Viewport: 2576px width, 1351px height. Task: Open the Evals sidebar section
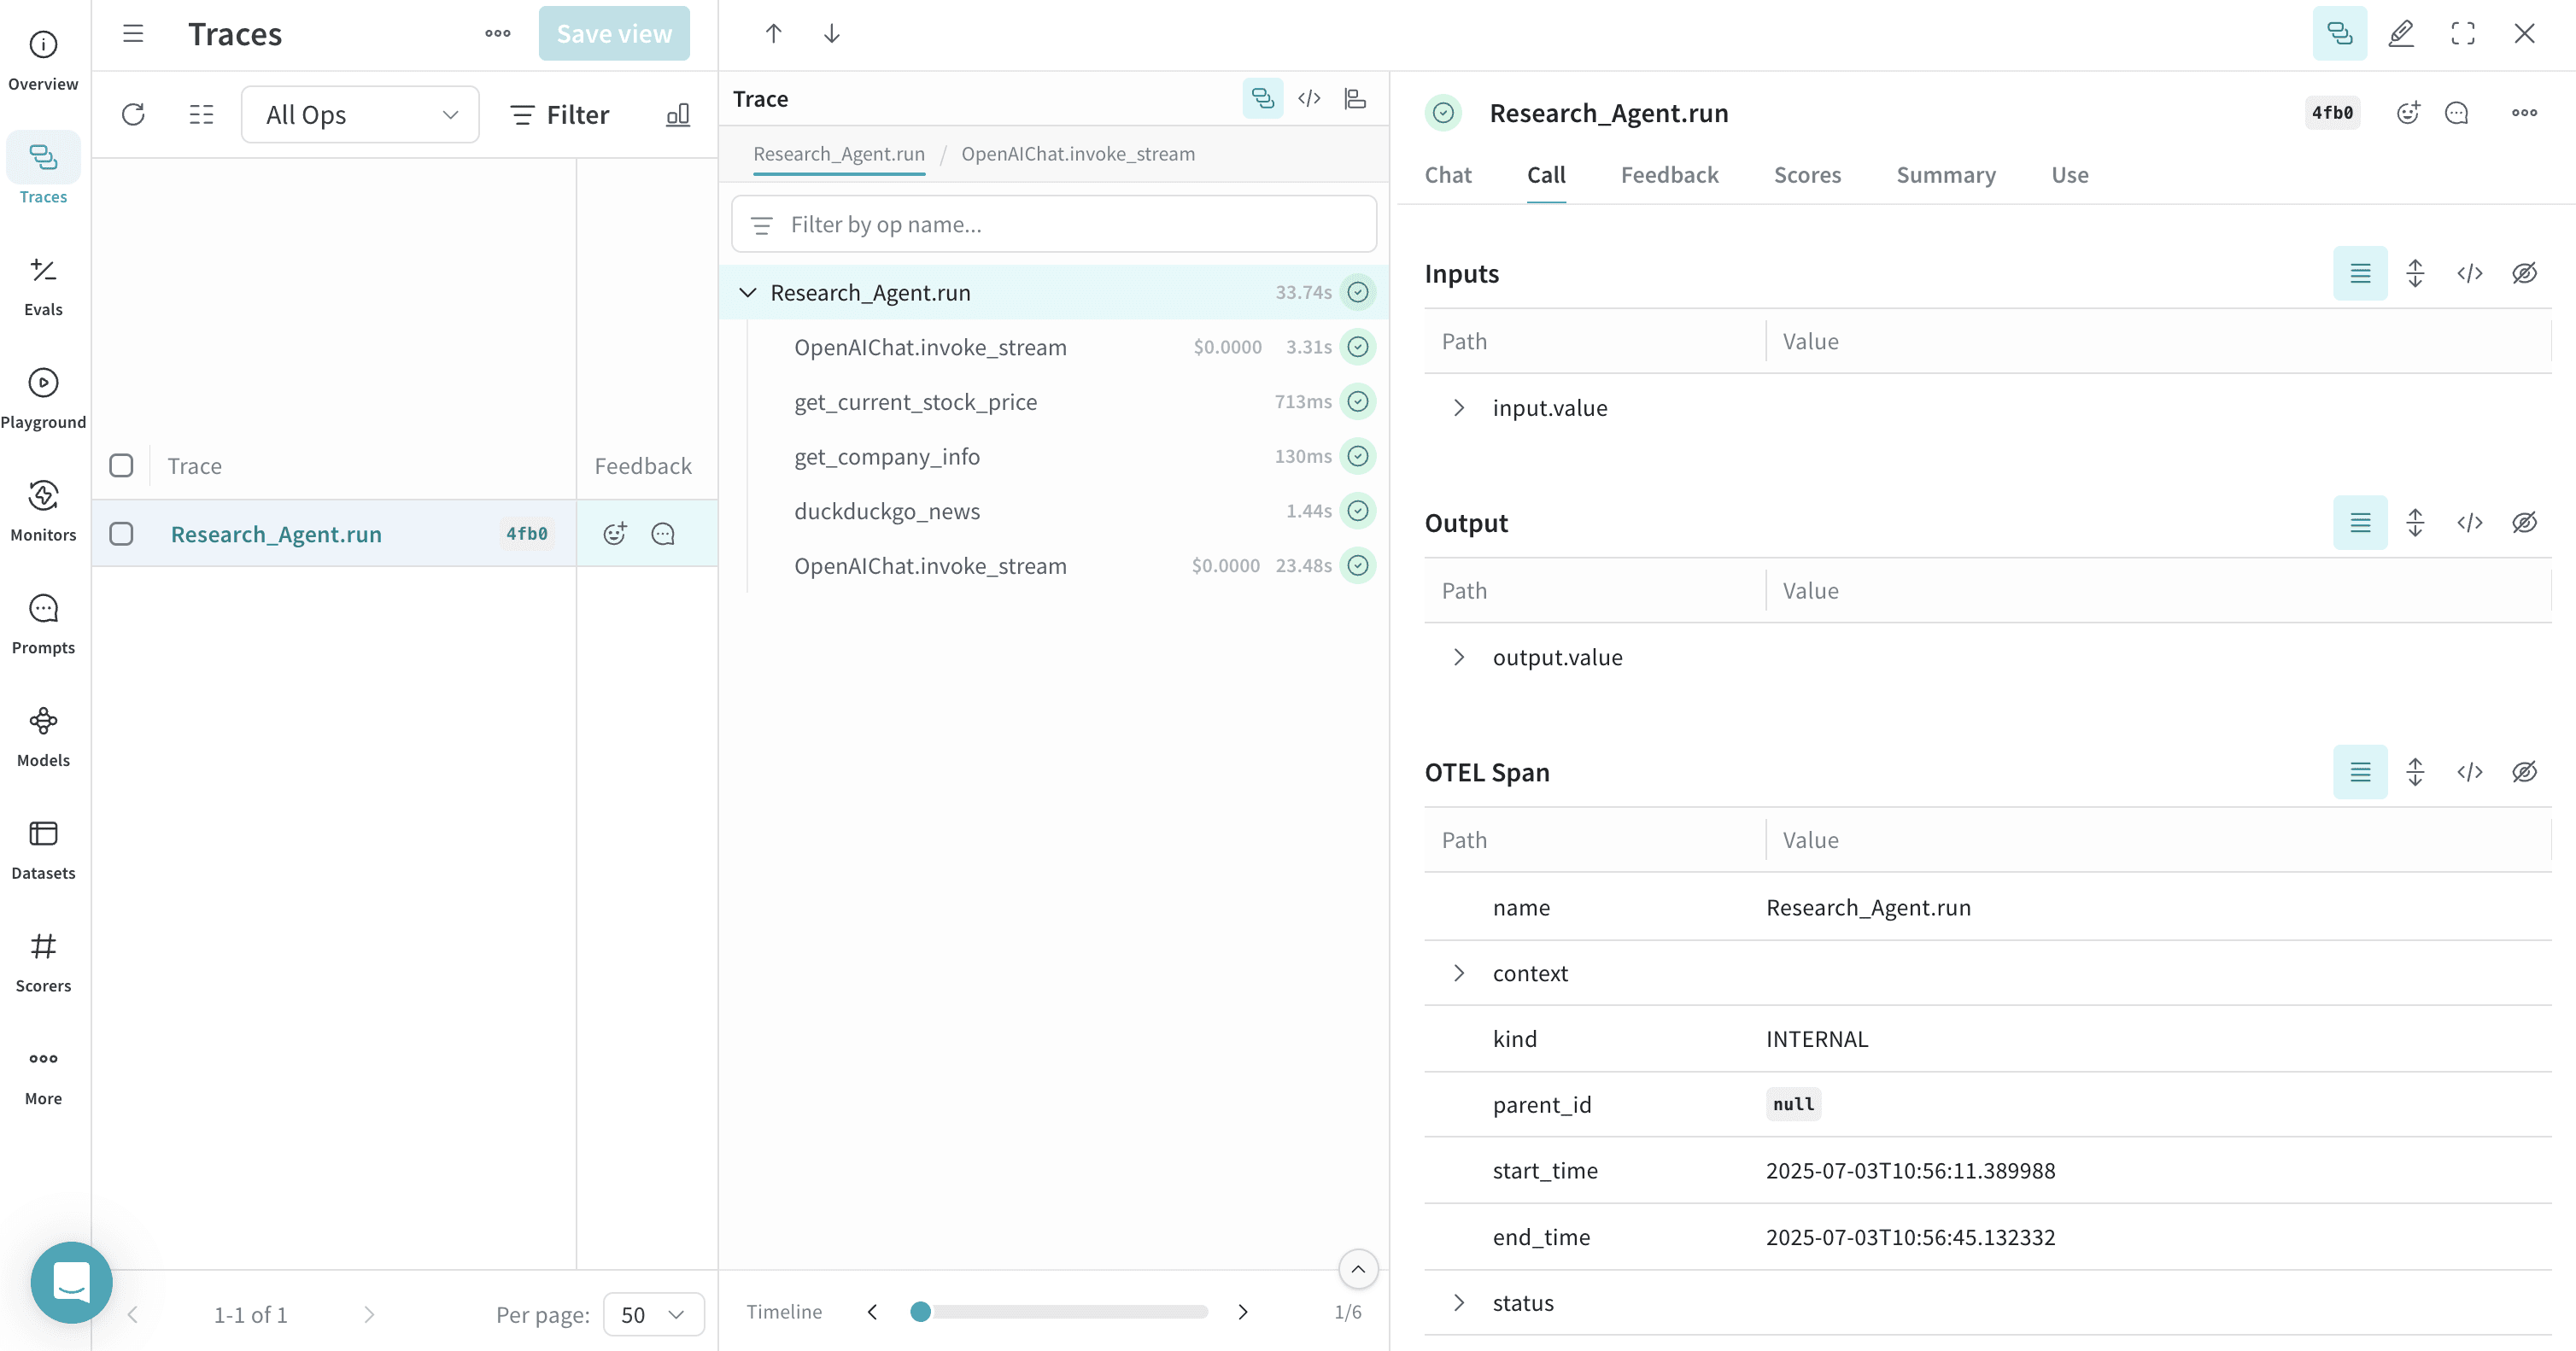[x=43, y=286]
